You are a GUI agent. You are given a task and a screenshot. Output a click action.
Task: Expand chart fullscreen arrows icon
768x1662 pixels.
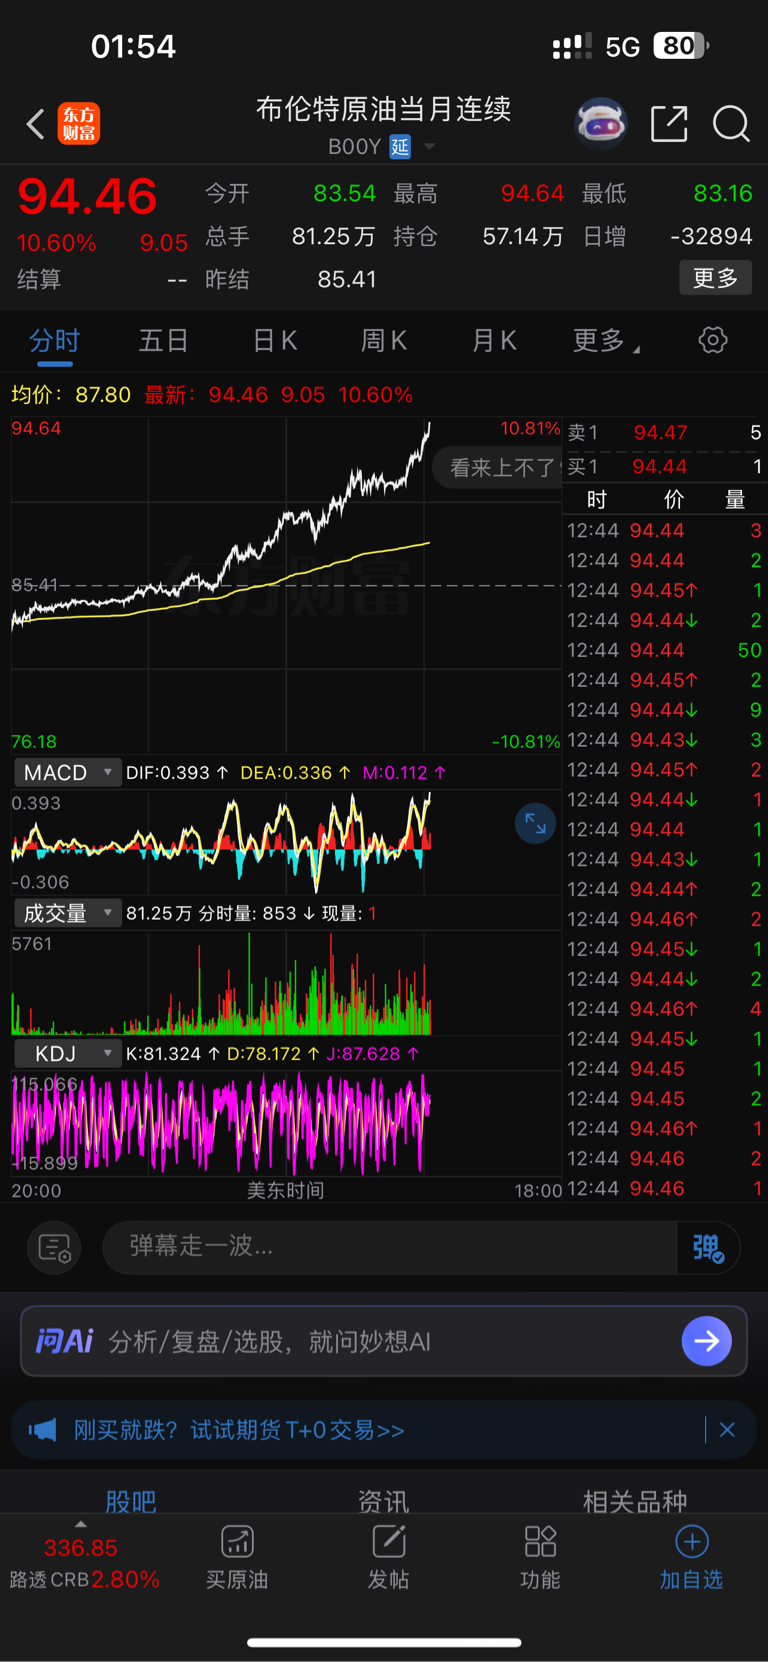pos(535,823)
